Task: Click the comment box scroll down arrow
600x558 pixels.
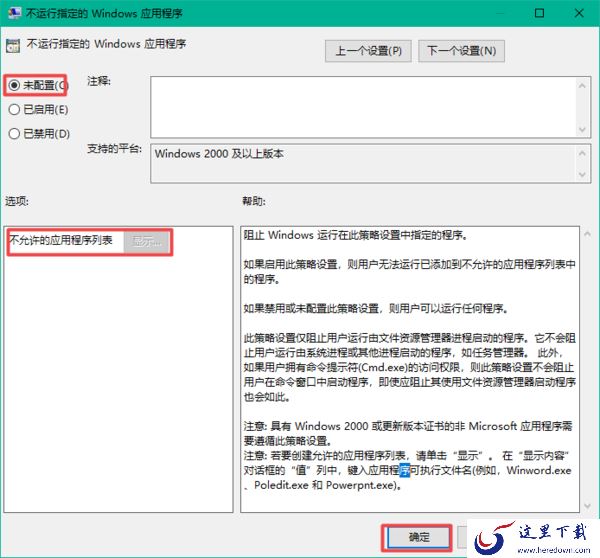Action: [x=582, y=129]
